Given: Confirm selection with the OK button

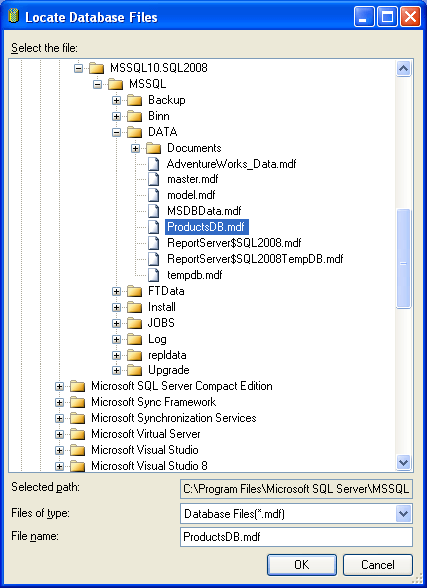Looking at the screenshot, I should [x=302, y=565].
